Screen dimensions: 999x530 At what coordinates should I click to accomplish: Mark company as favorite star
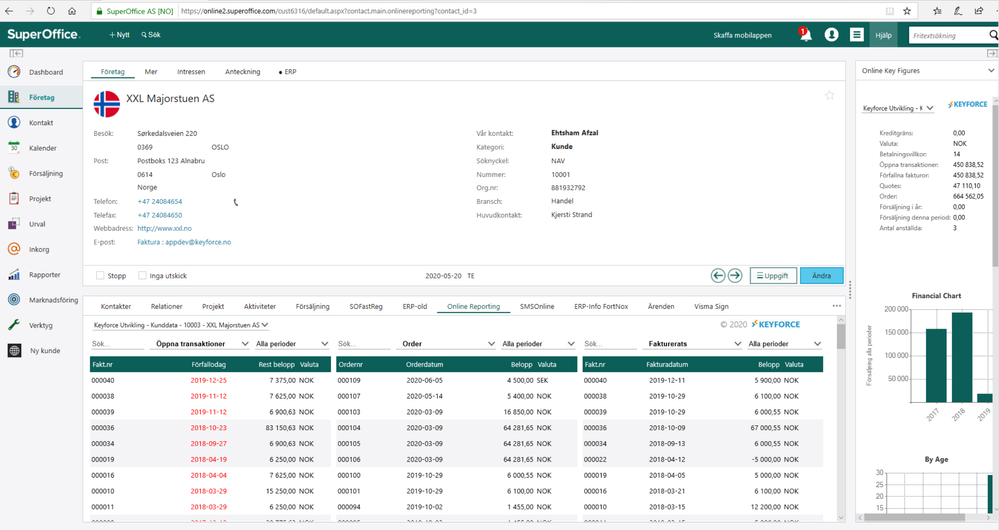pyautogui.click(x=830, y=96)
